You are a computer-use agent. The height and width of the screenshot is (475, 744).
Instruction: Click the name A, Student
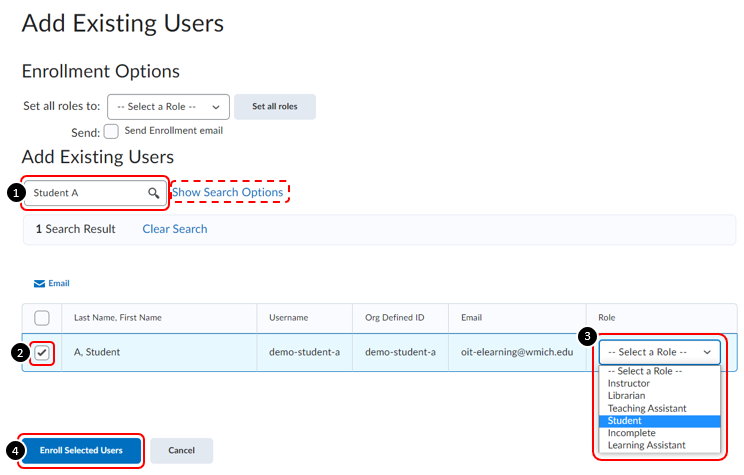click(97, 352)
